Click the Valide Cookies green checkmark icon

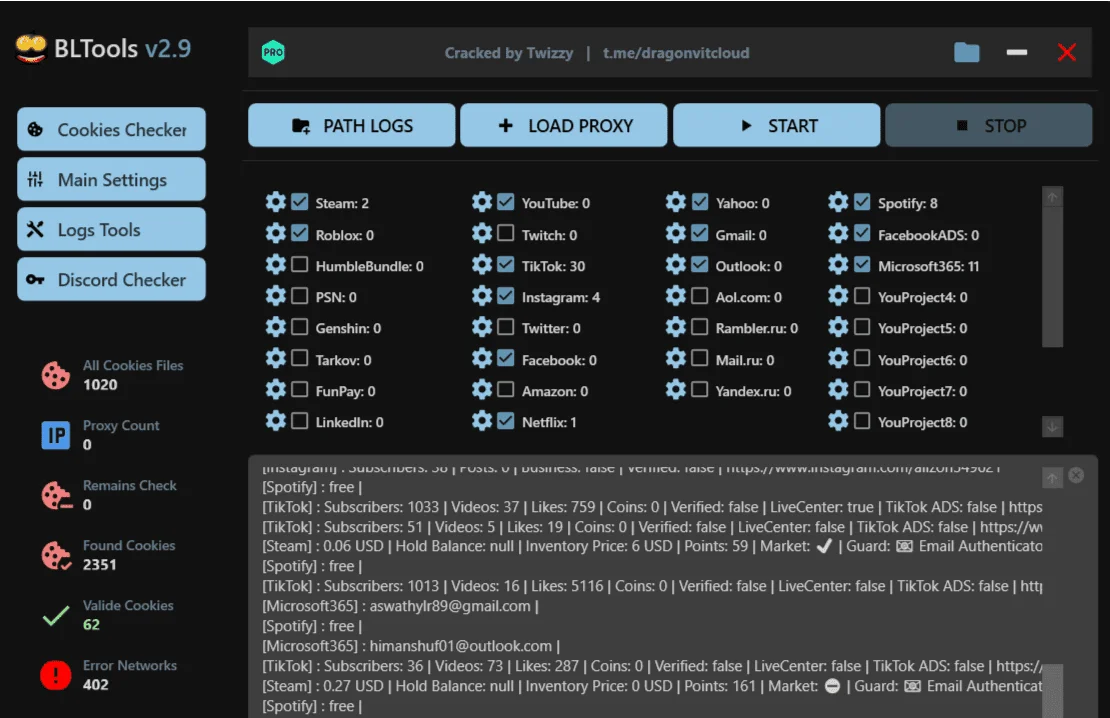[x=56, y=616]
